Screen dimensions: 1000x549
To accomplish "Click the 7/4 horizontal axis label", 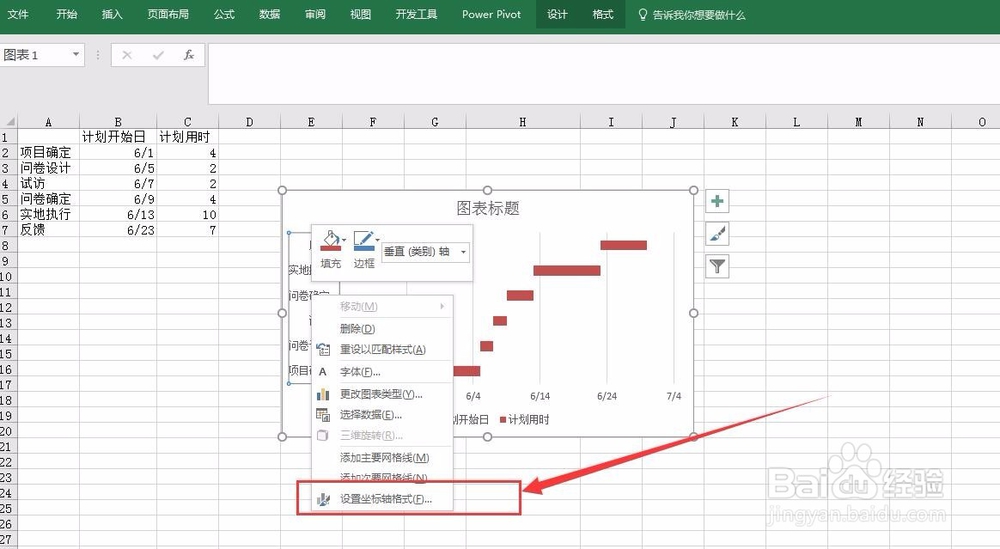I will point(673,396).
